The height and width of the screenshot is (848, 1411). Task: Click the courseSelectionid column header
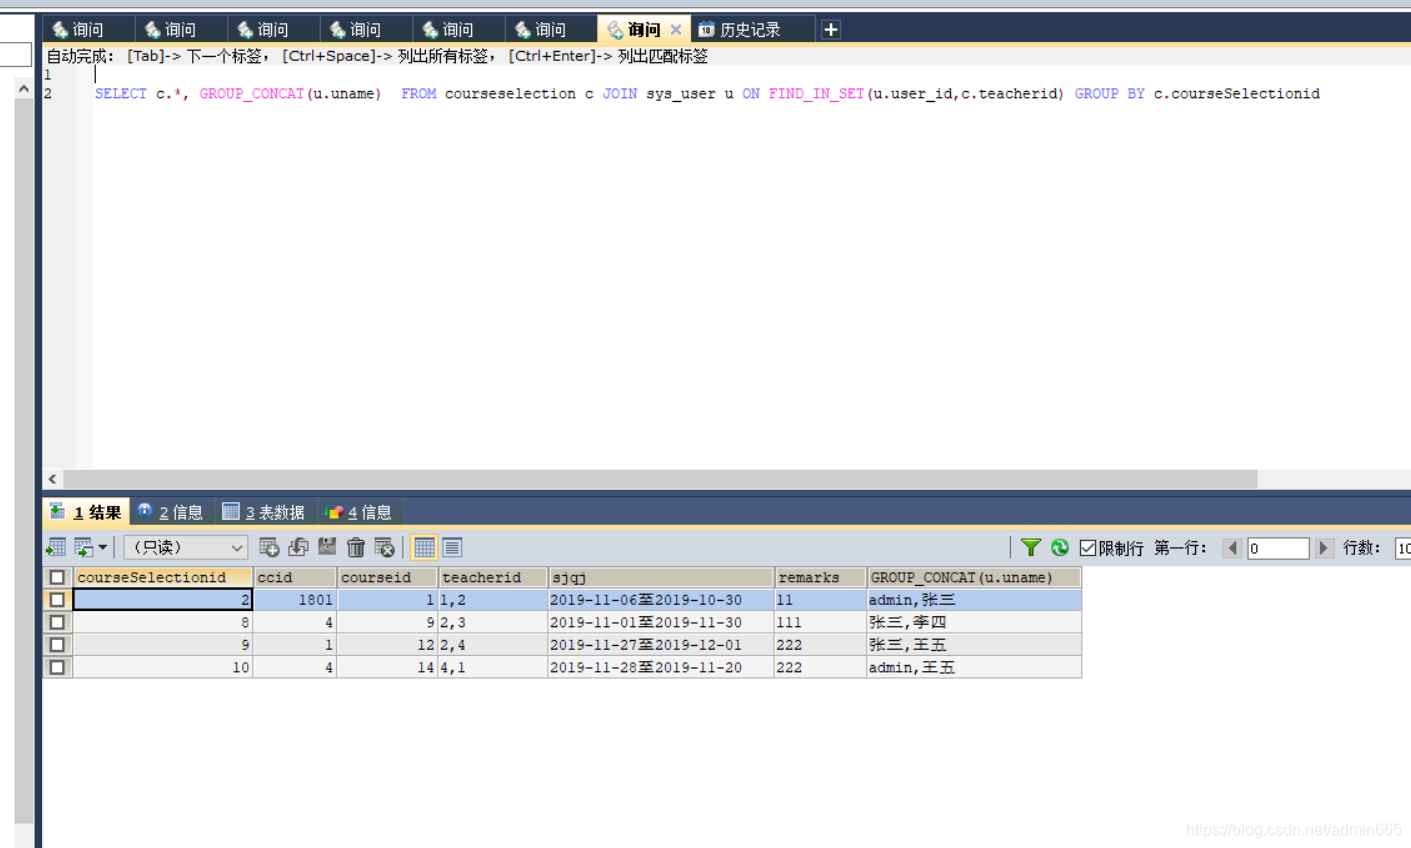(x=163, y=577)
